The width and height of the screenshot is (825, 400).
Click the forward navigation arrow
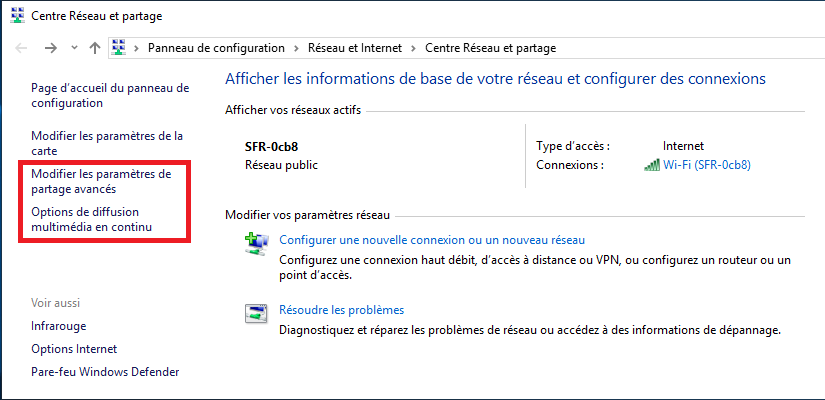51,48
